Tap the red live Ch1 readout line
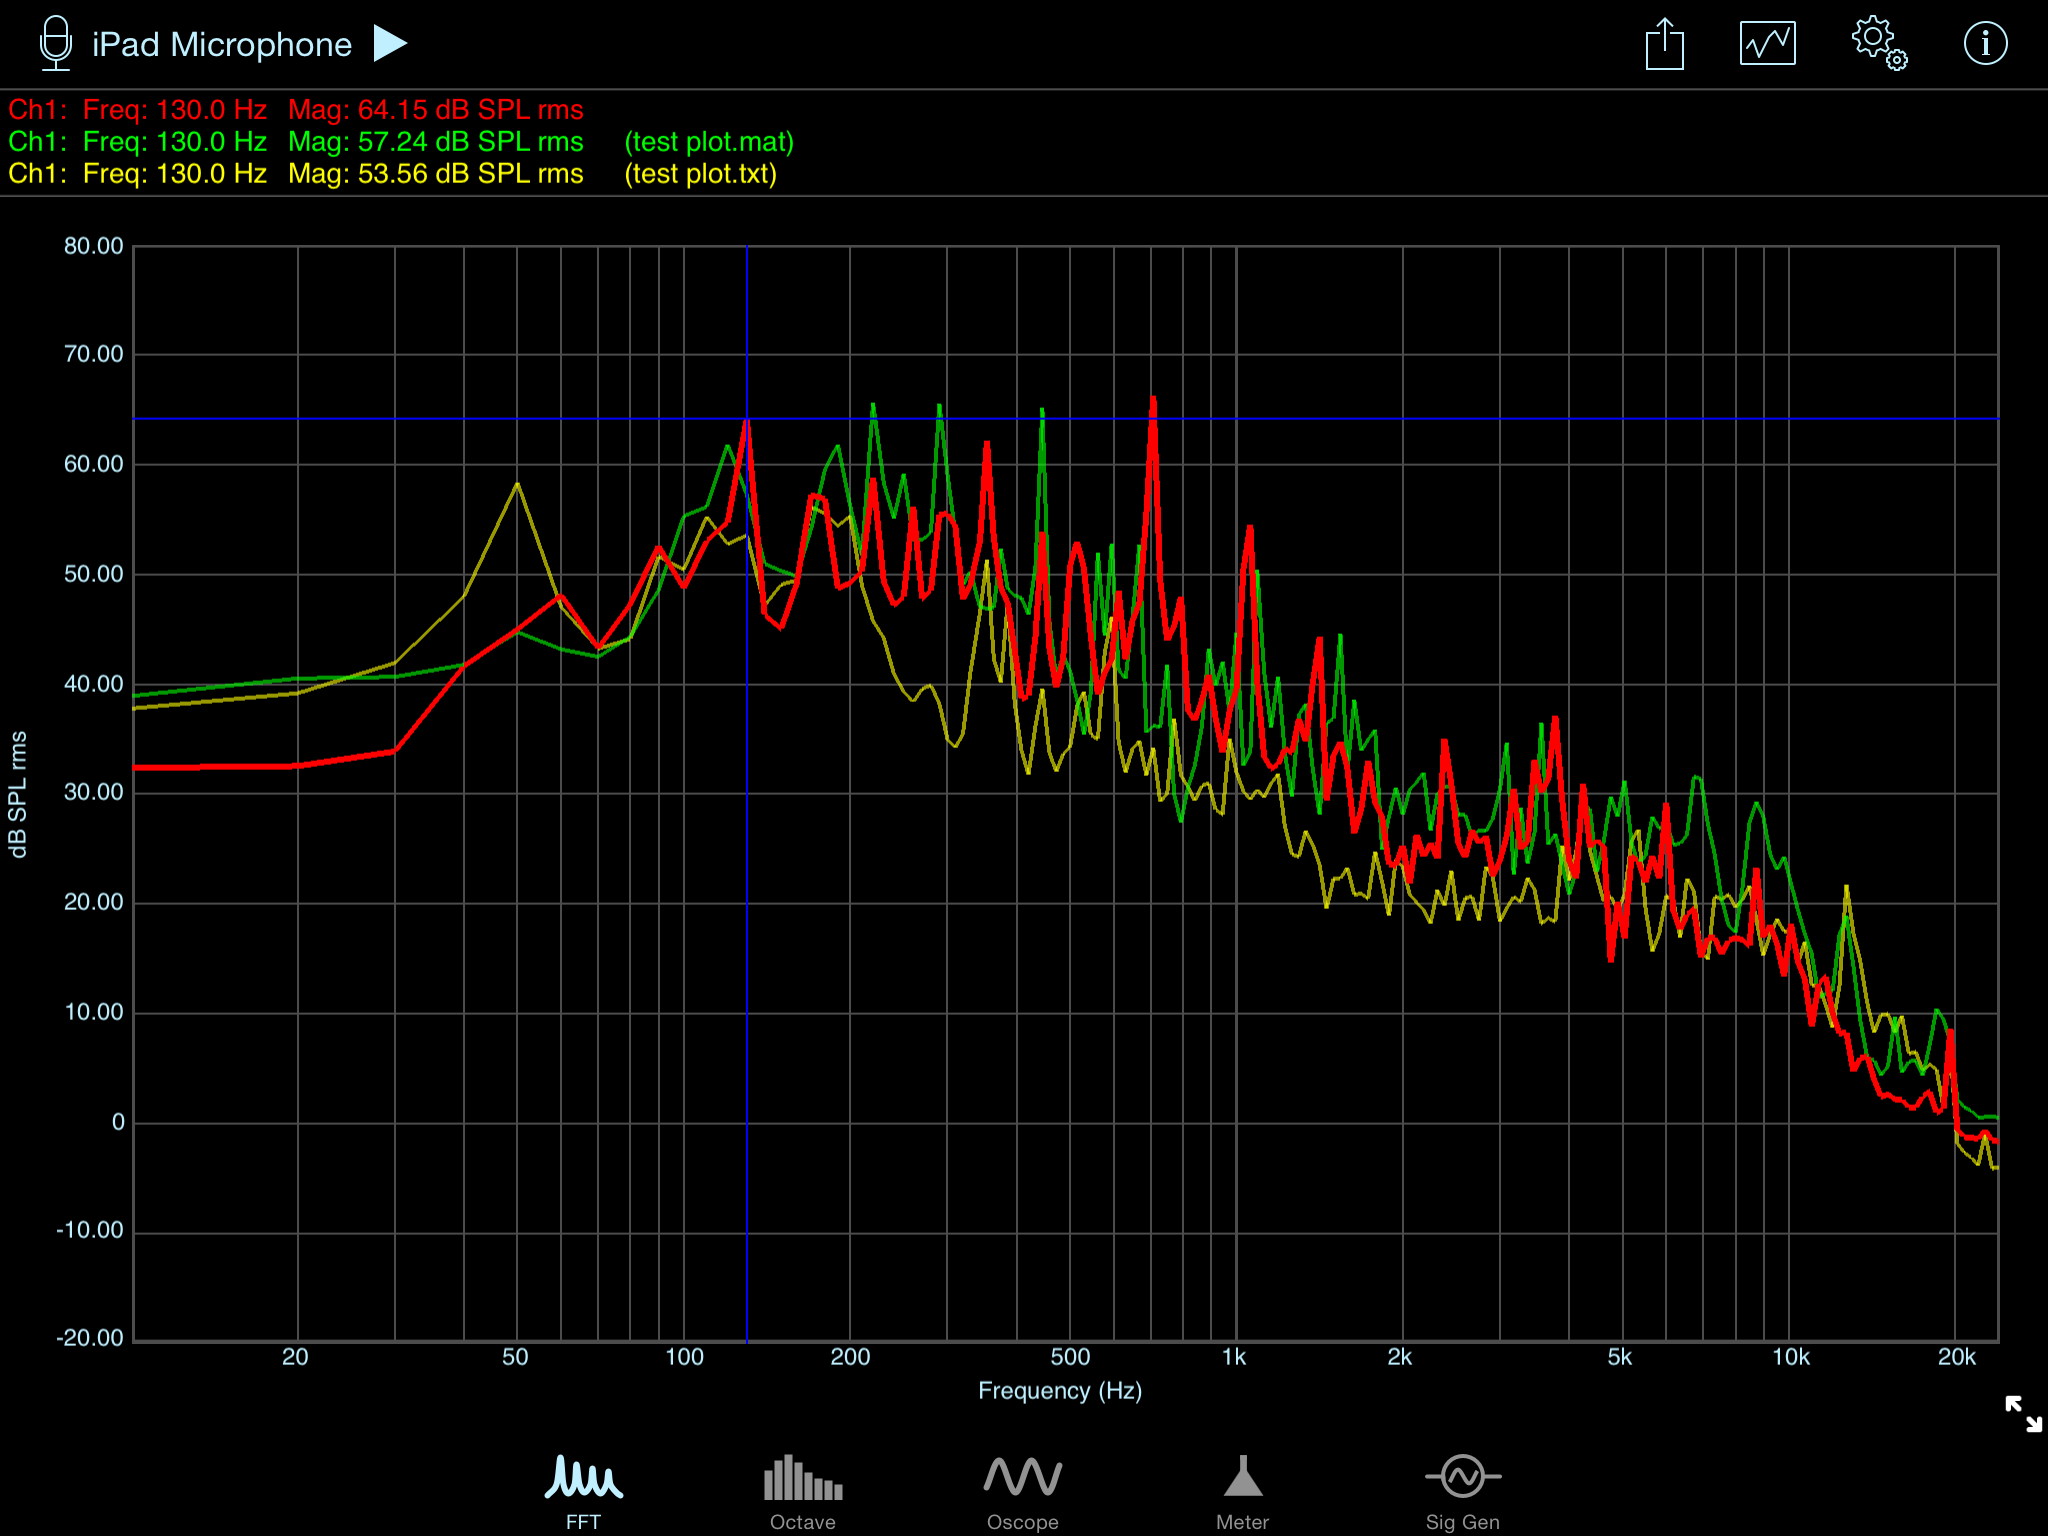2048x1536 pixels. point(296,110)
